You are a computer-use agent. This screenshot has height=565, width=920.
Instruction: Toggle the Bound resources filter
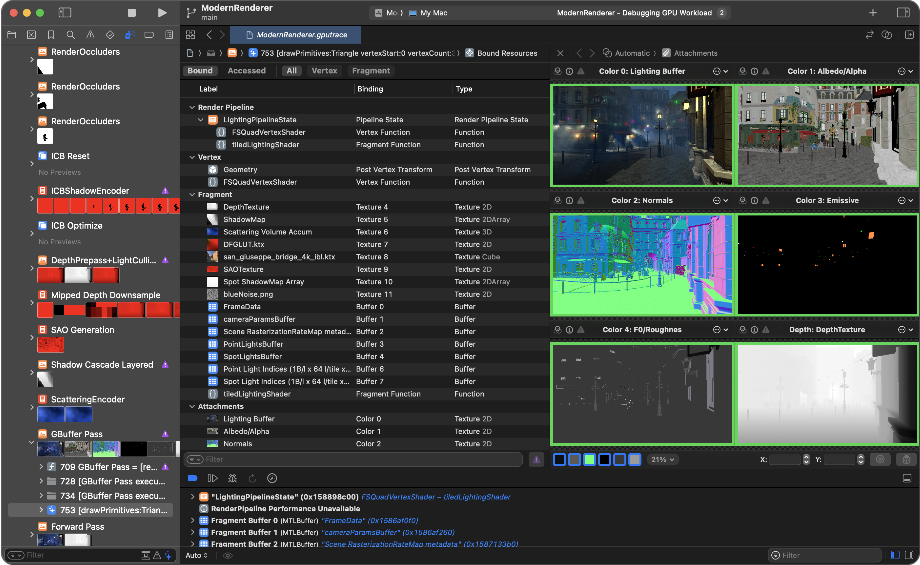[x=200, y=71]
